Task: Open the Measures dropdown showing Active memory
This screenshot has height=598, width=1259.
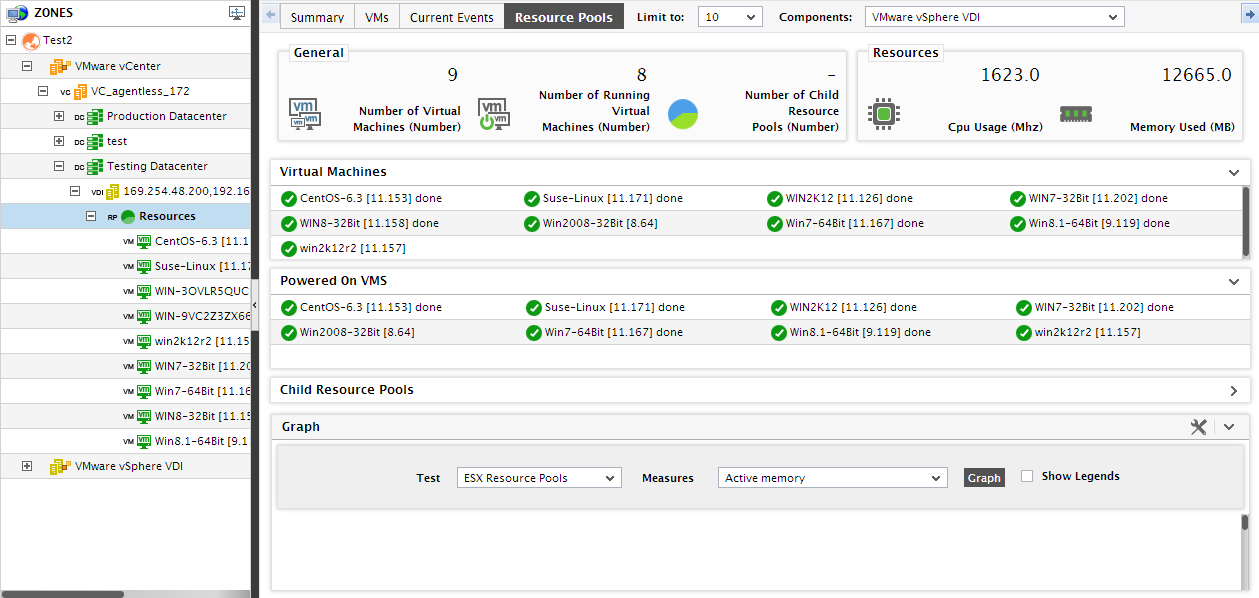Action: click(x=832, y=478)
